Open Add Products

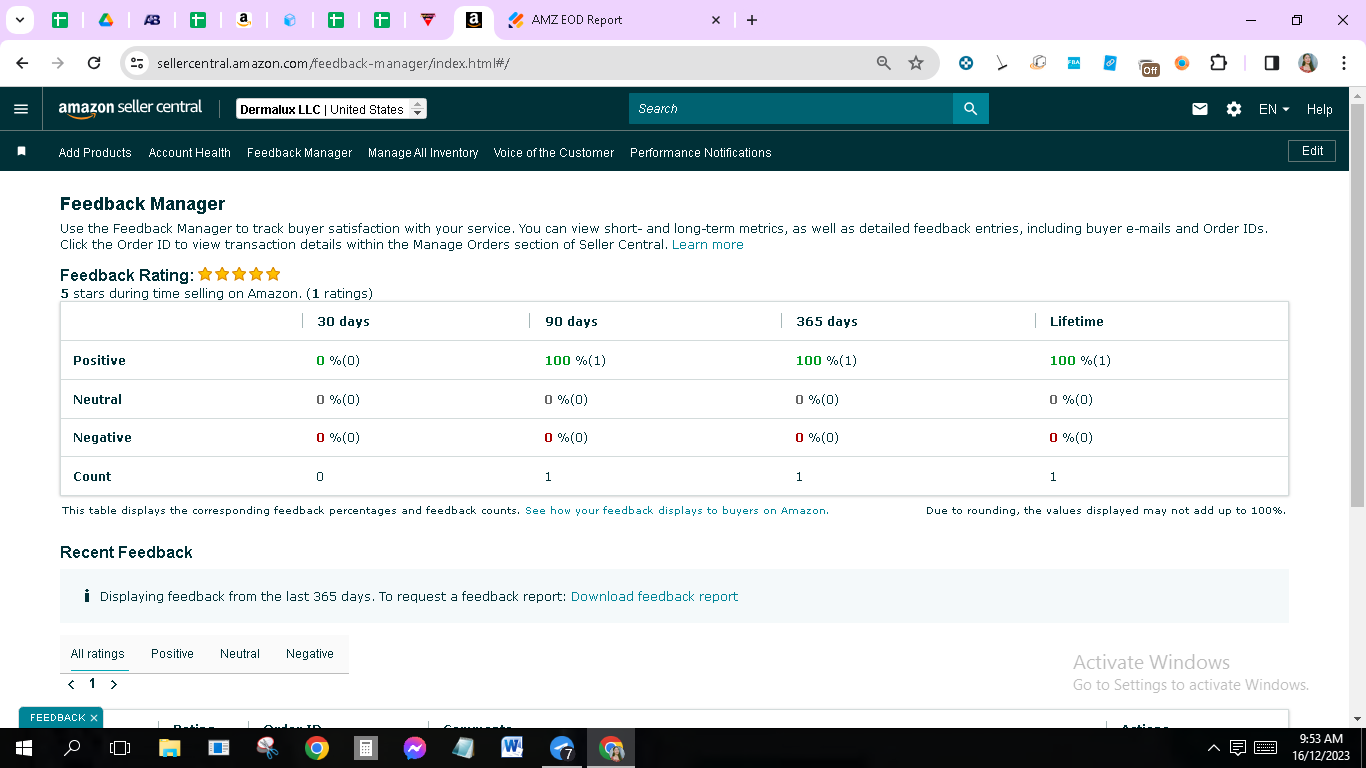(x=95, y=153)
